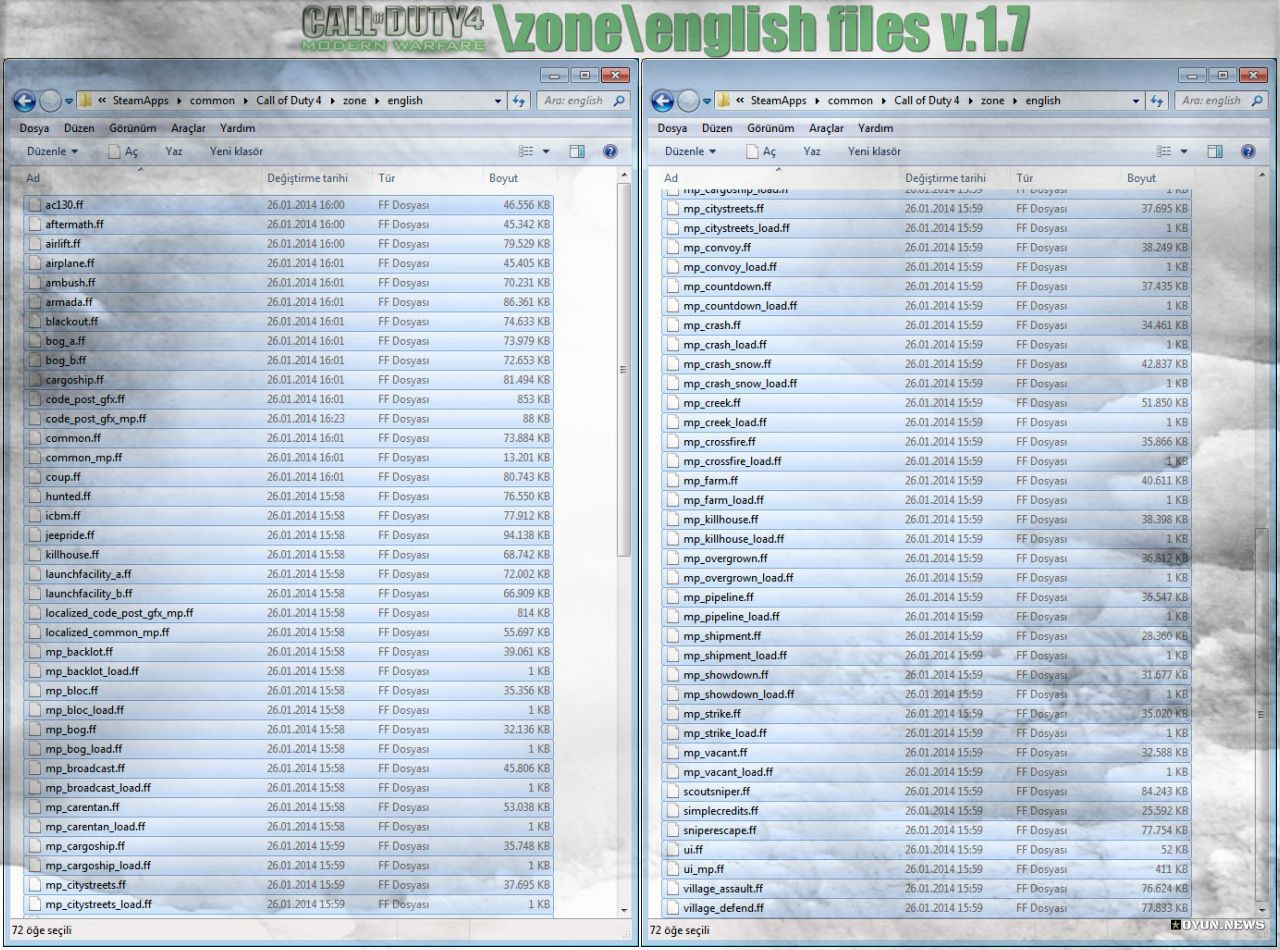Refresh the right window folder view
Viewport: 1280px width, 950px height.
point(1158,101)
